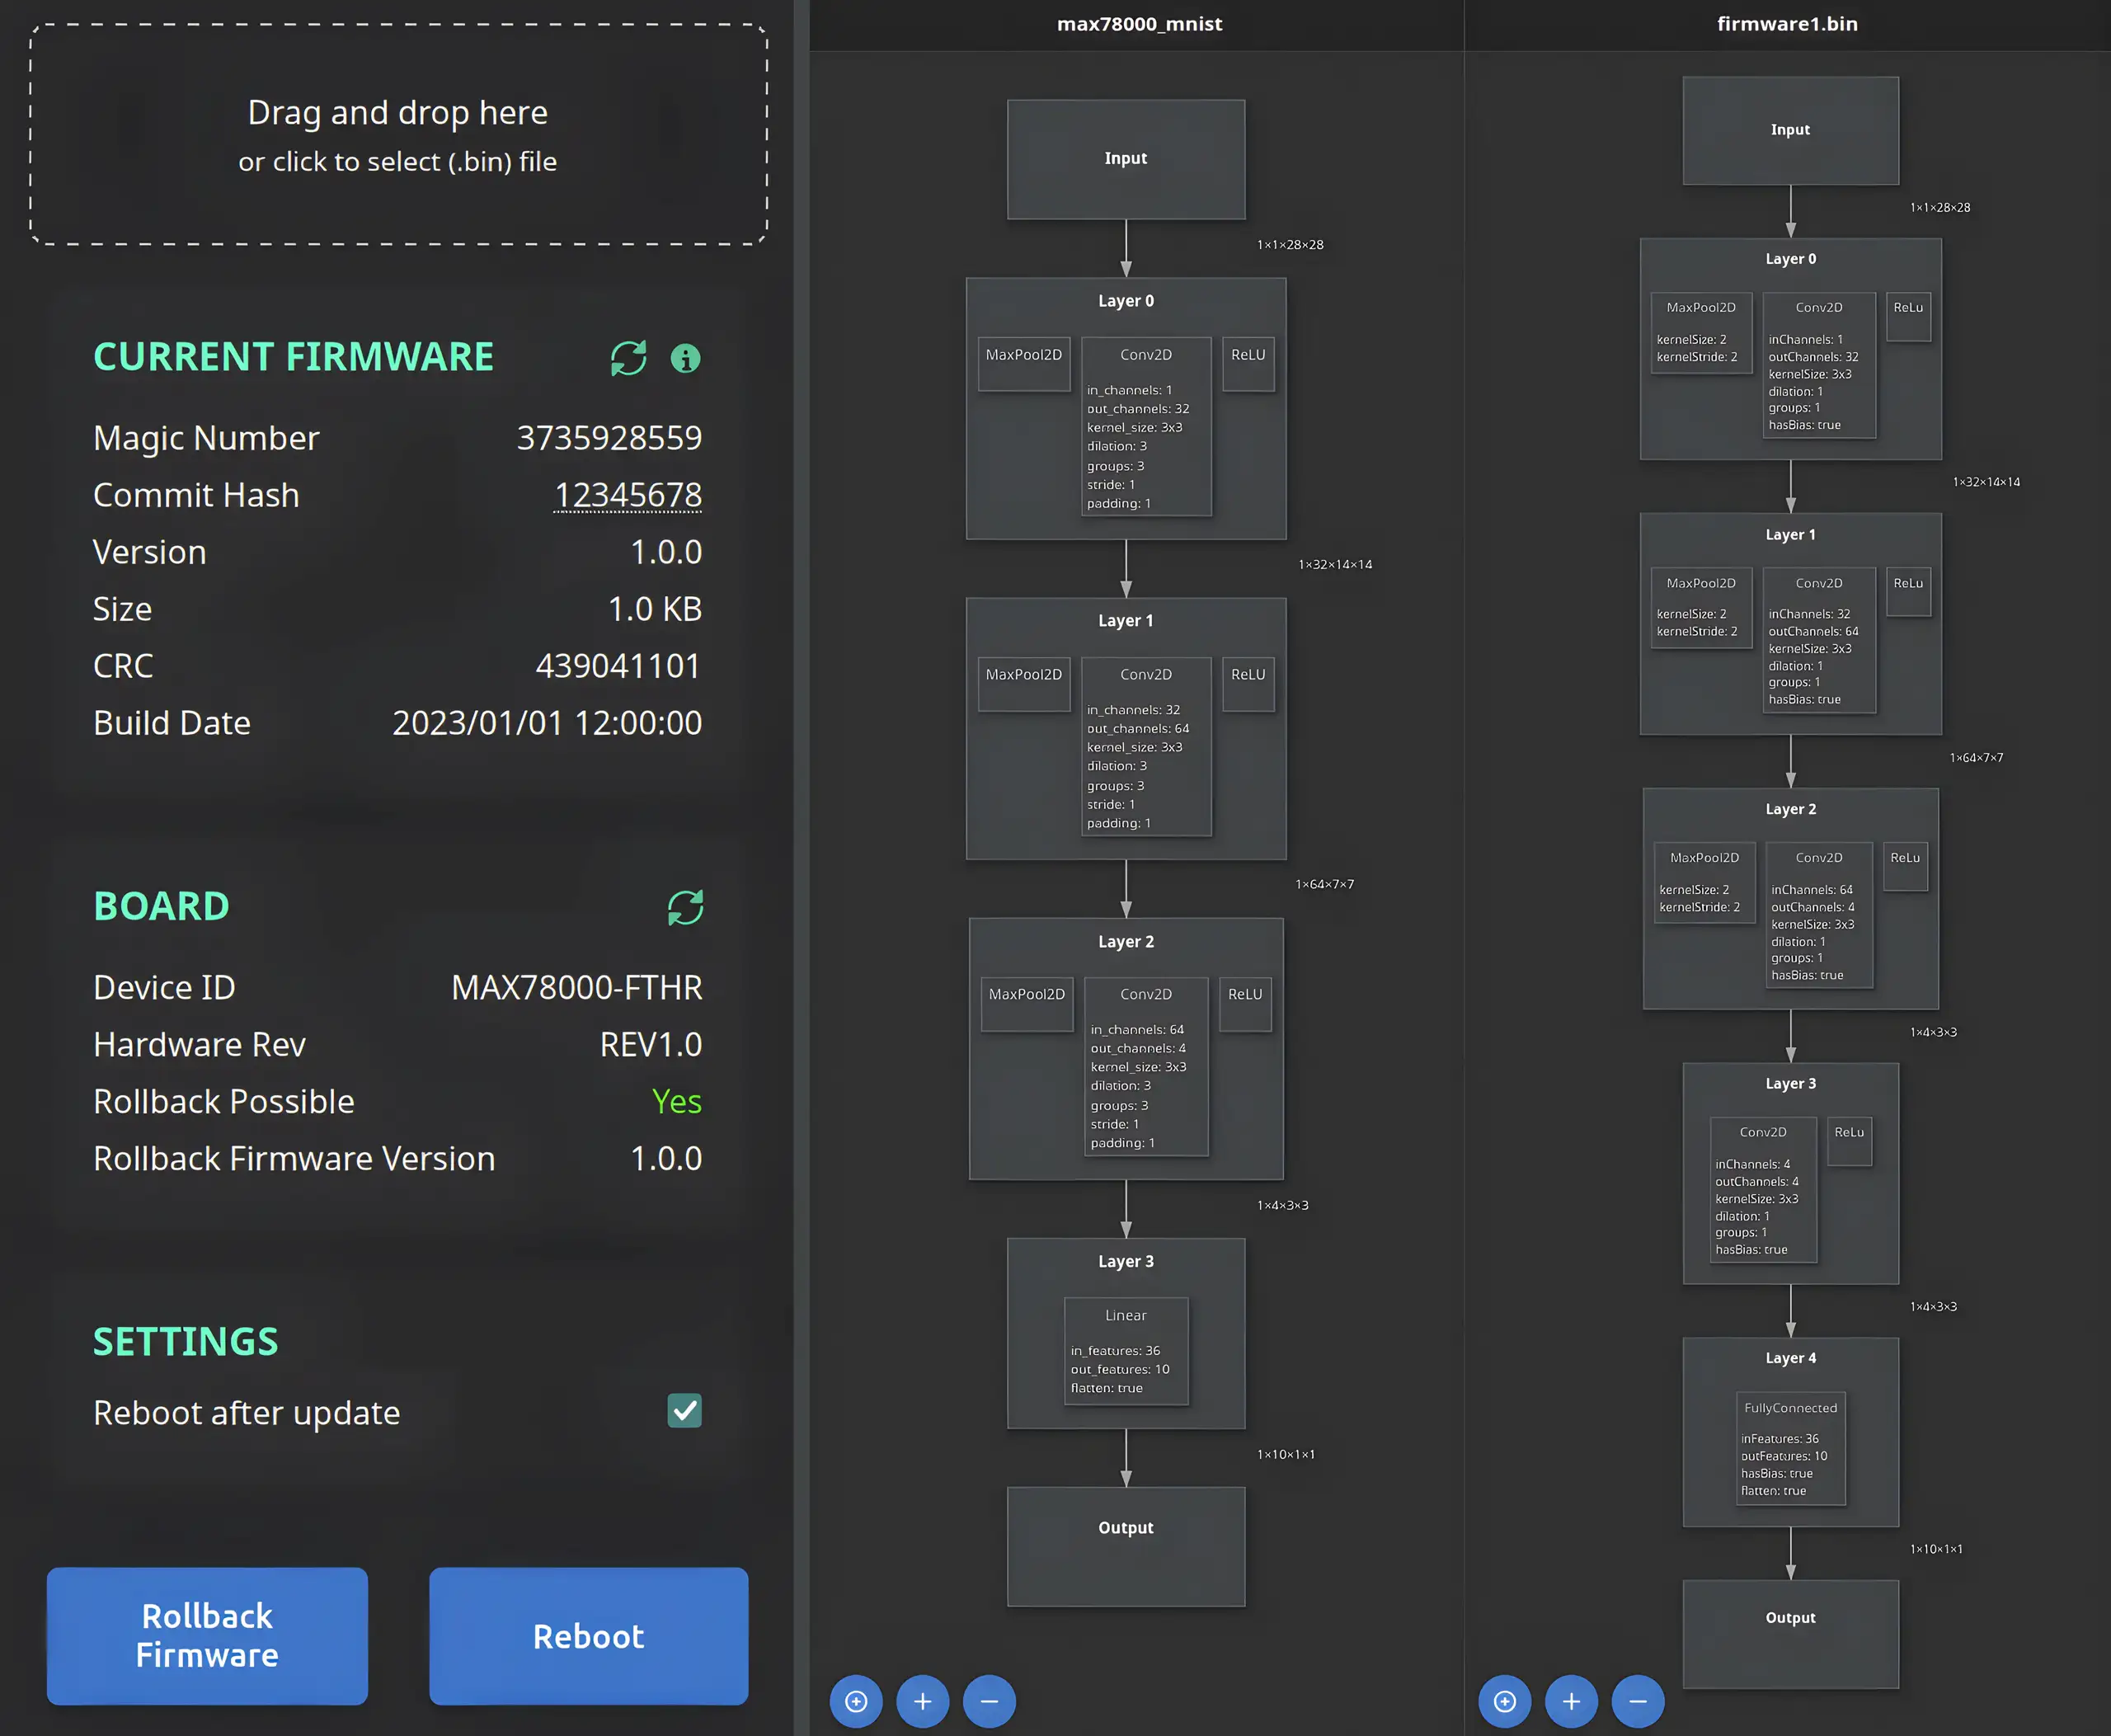Select Layer 2 Conv2D in max78000_mnist

pyautogui.click(x=1146, y=1066)
